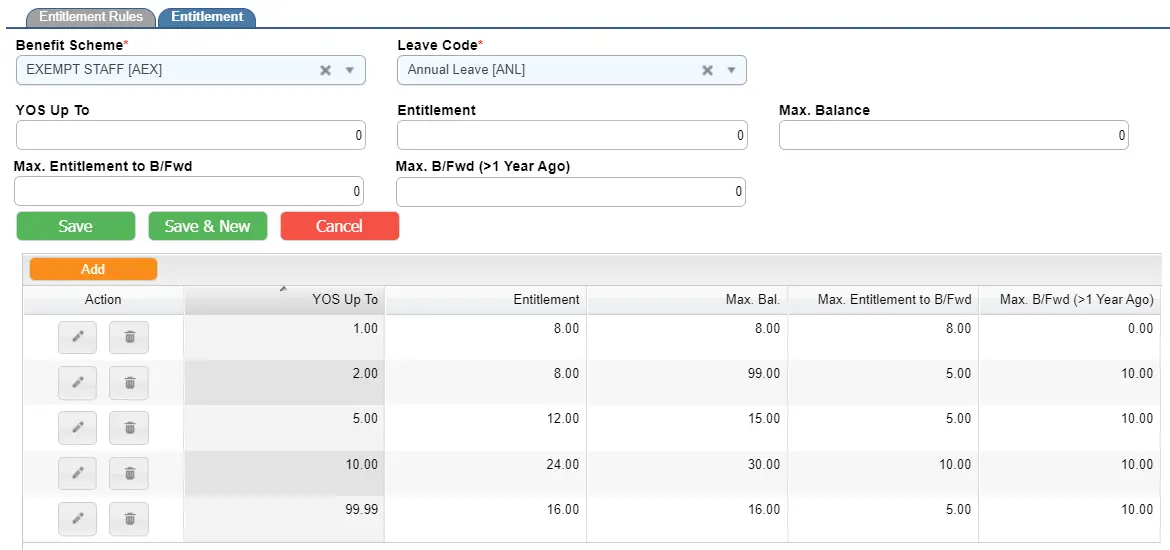Screen dimensions: 1170x550
Task: Sort by the Max. Bal. column header
Action: 687,300
